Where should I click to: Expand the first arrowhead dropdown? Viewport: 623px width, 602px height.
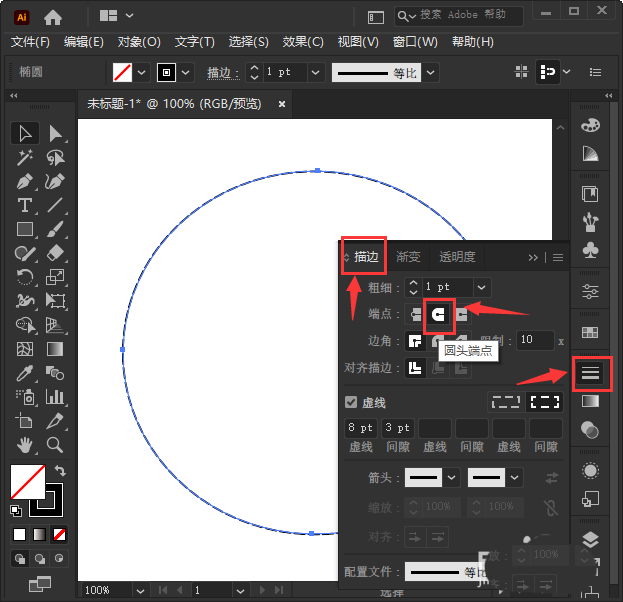tap(451, 478)
